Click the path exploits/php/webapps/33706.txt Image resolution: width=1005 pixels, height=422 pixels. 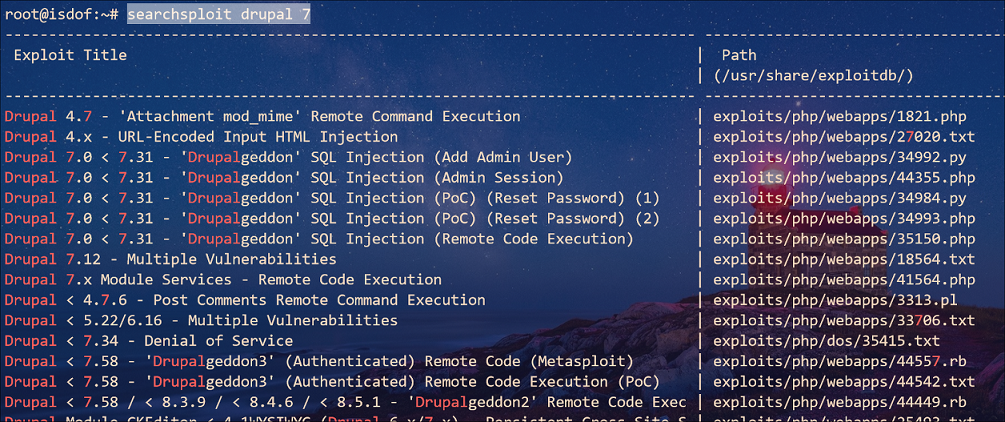click(844, 321)
